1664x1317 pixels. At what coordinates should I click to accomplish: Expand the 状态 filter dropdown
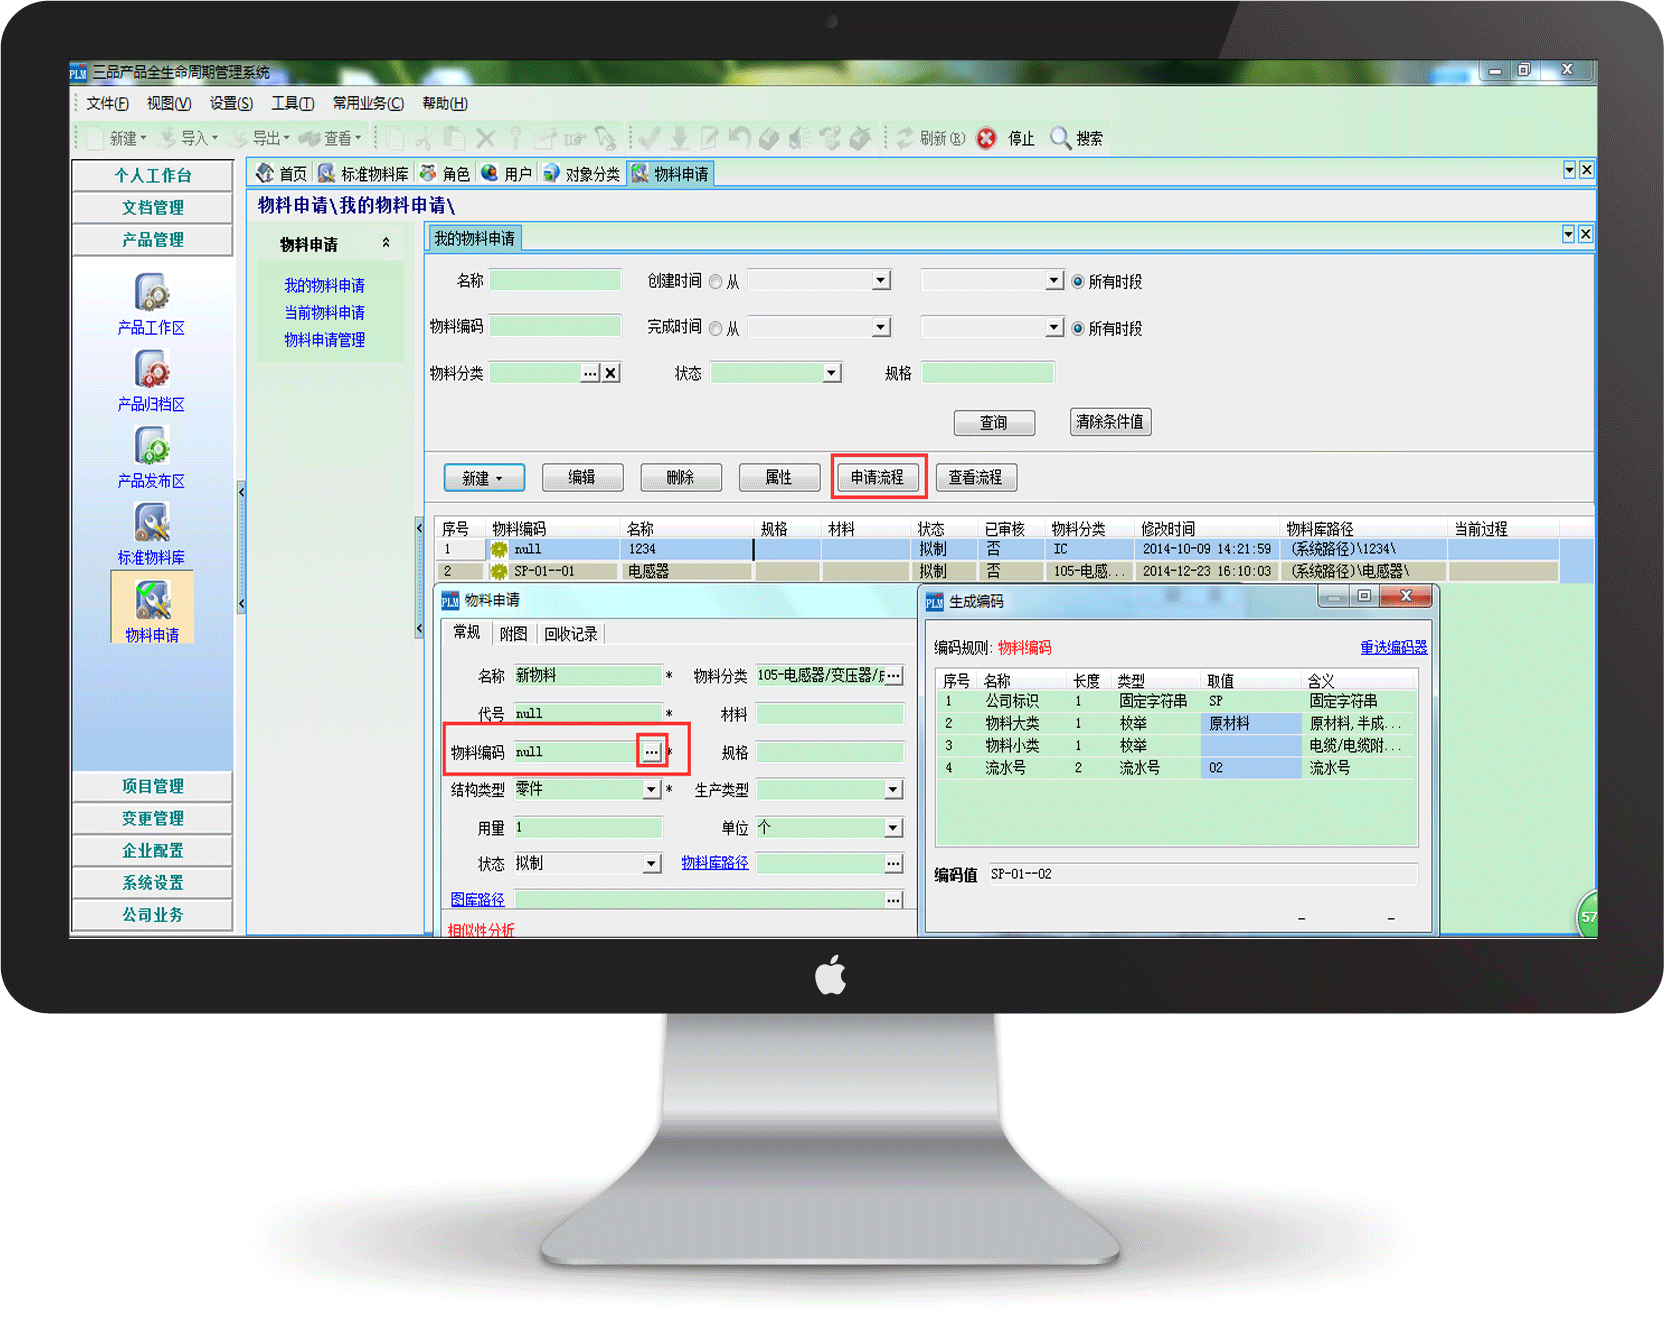[x=831, y=373]
